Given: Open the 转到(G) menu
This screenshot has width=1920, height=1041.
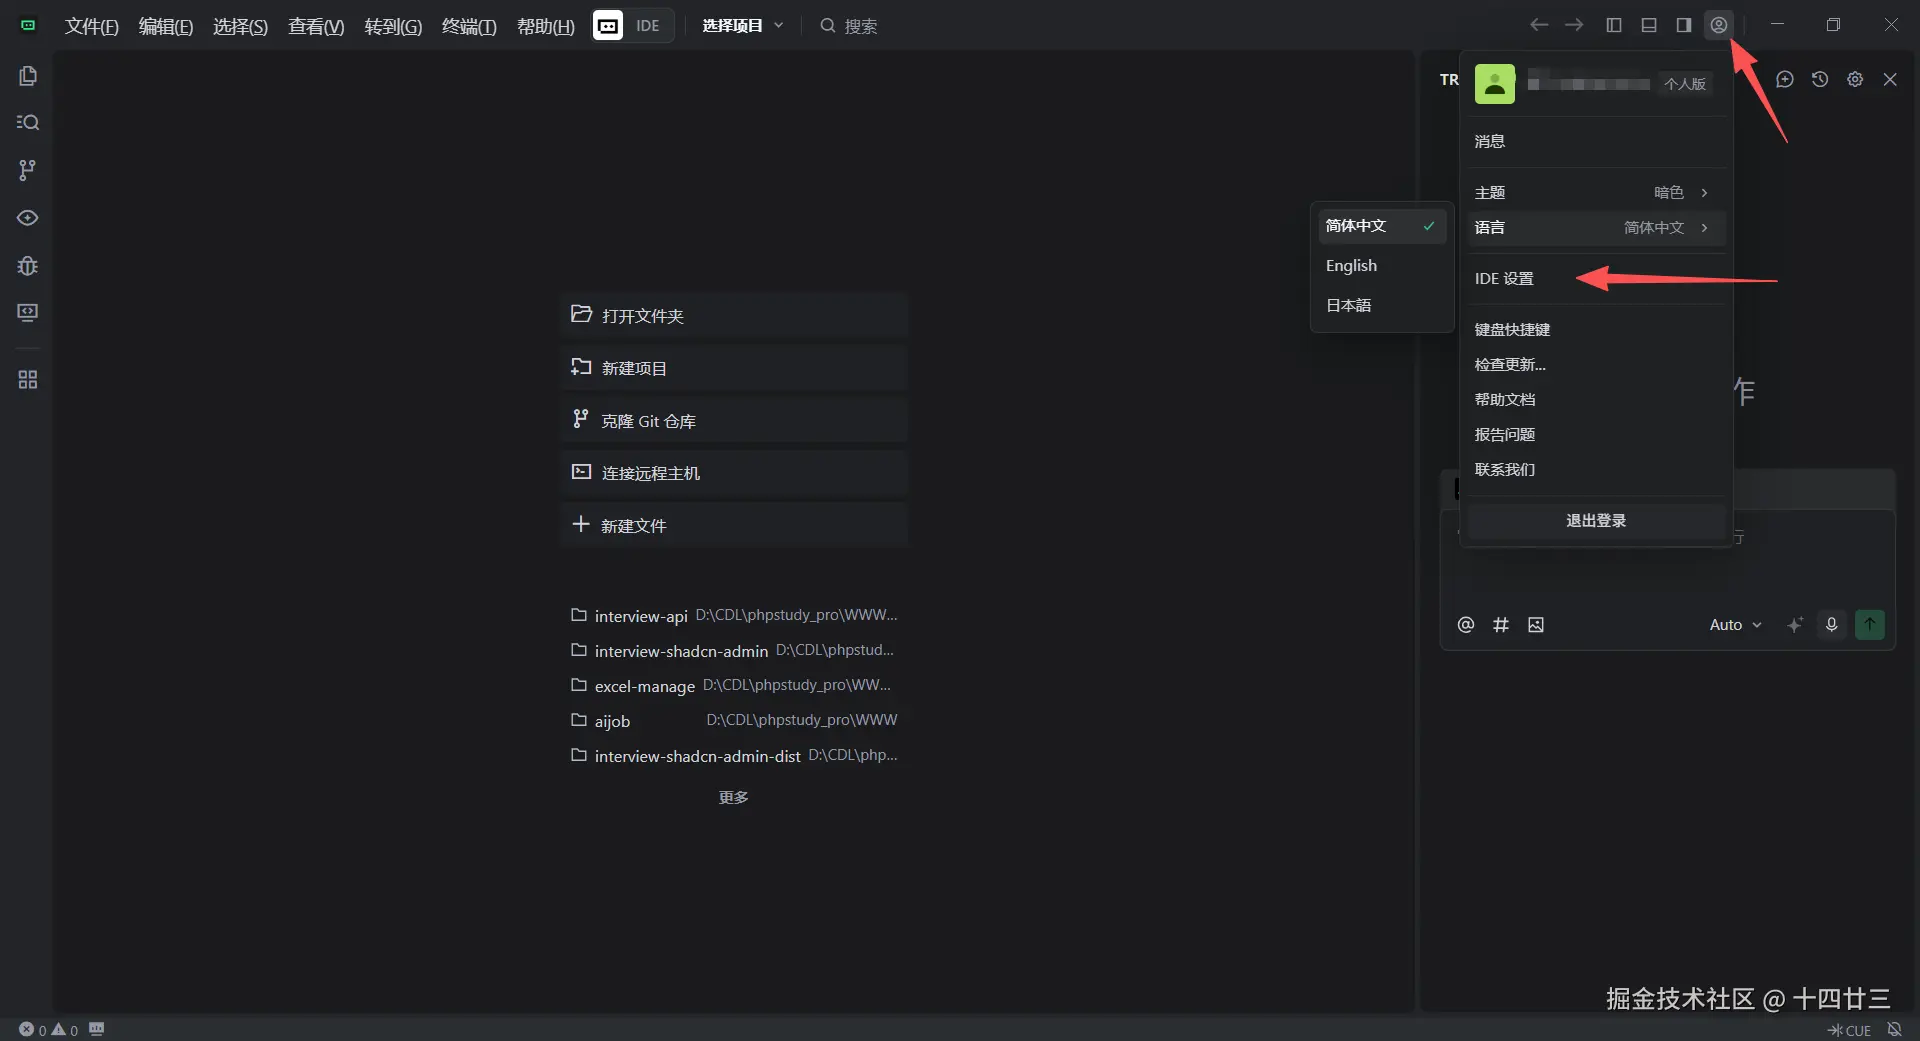Looking at the screenshot, I should click(393, 26).
